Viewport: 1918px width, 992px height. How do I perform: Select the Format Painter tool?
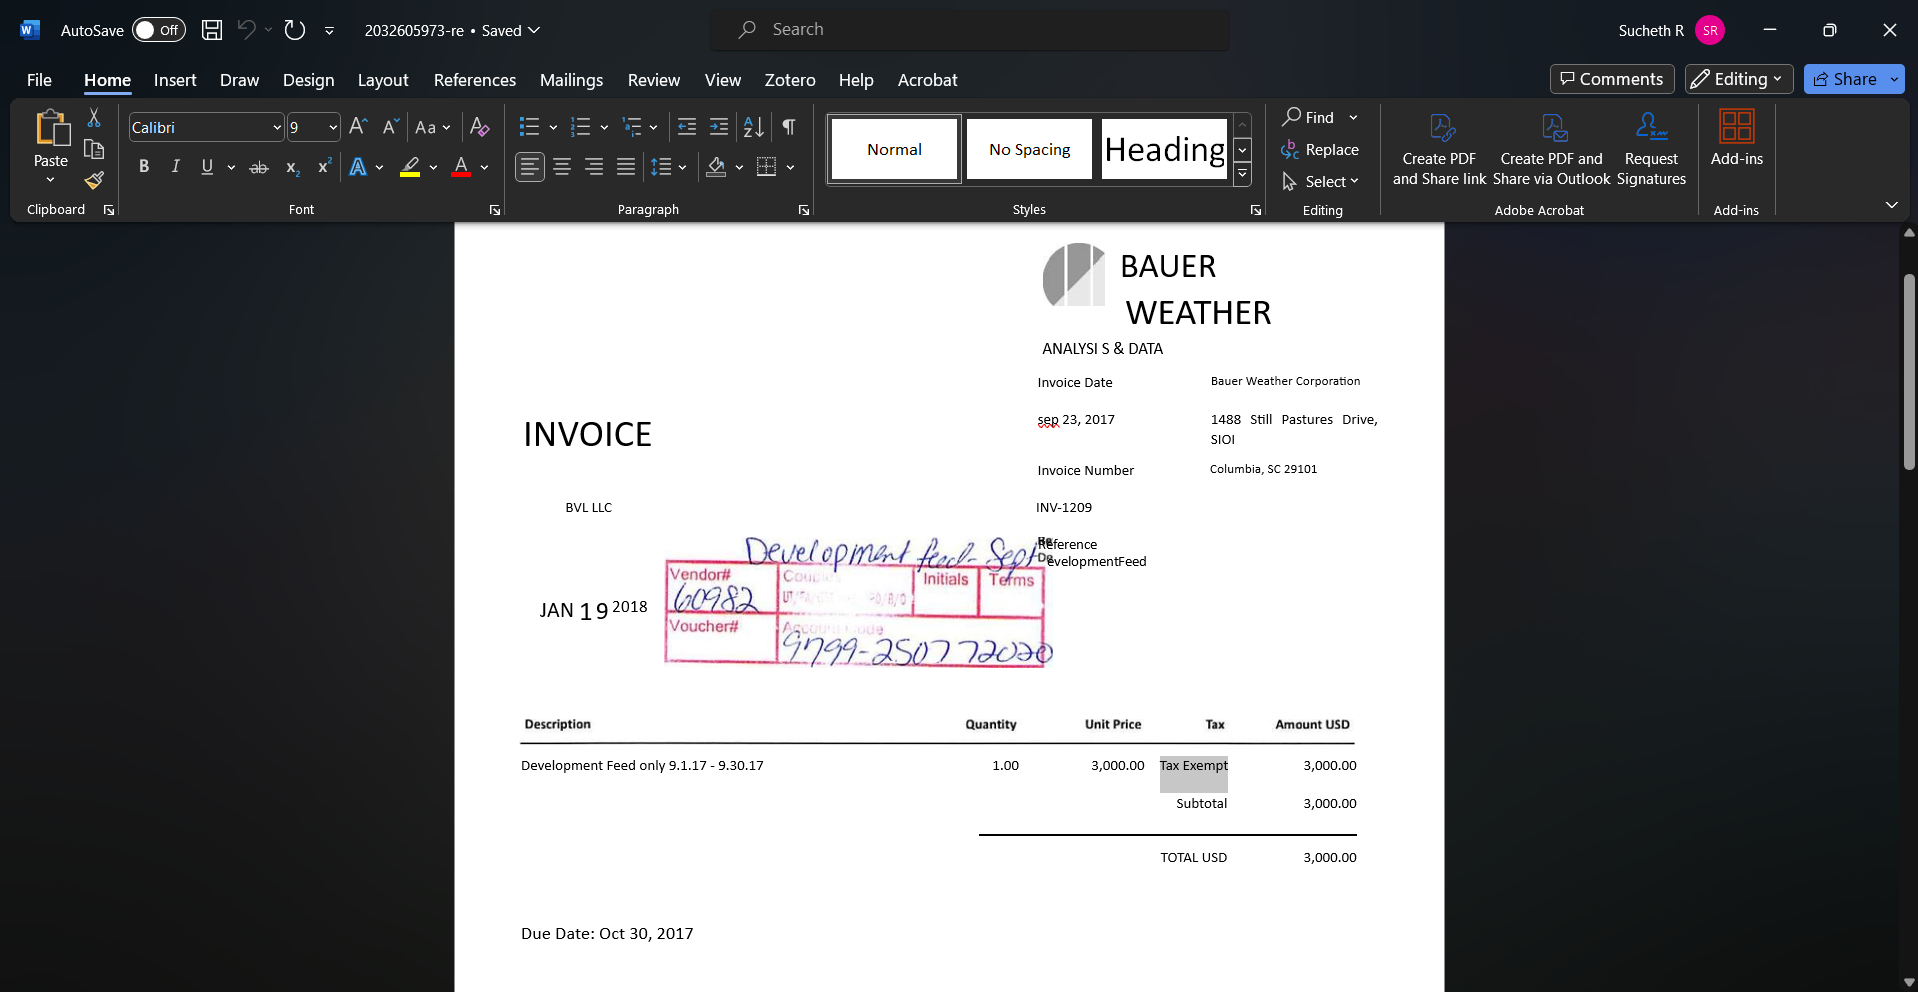93,181
